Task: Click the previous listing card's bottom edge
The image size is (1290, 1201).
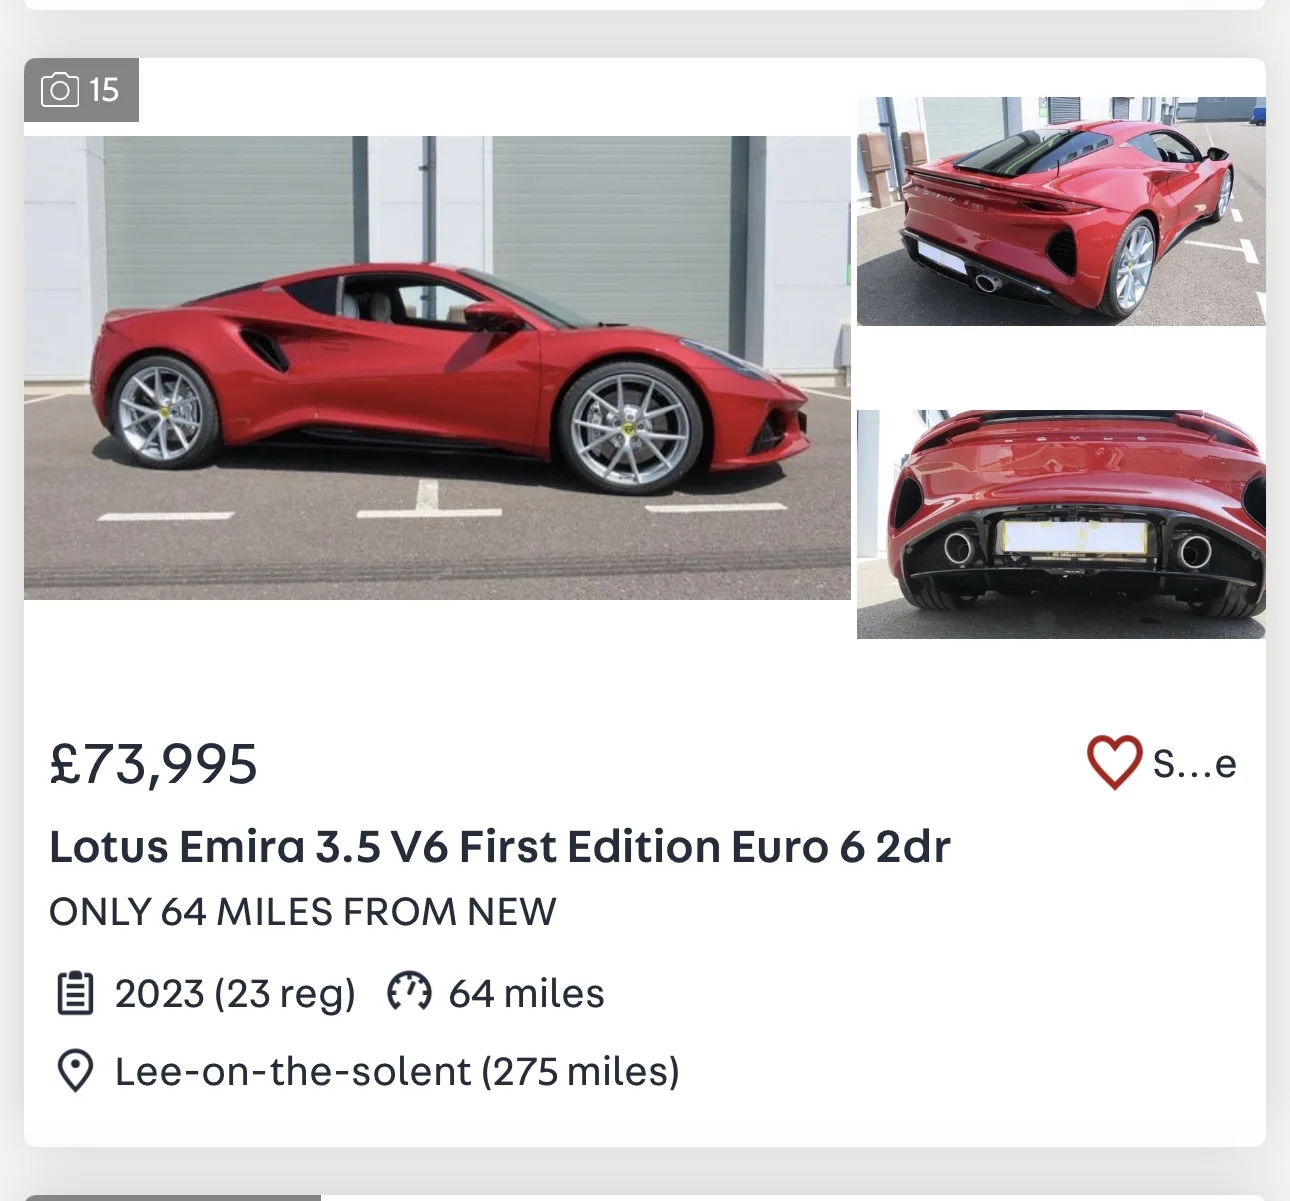Action: (x=644, y=5)
